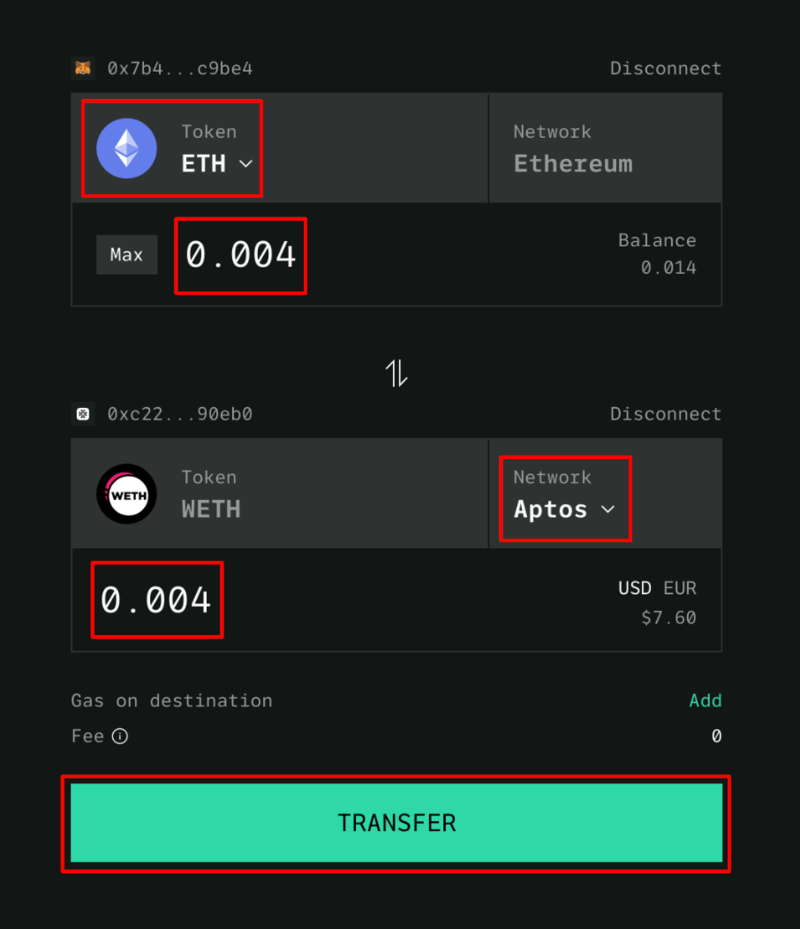The width and height of the screenshot is (800, 929).
Task: Click the Ethereum ETH token logo
Action: click(127, 148)
